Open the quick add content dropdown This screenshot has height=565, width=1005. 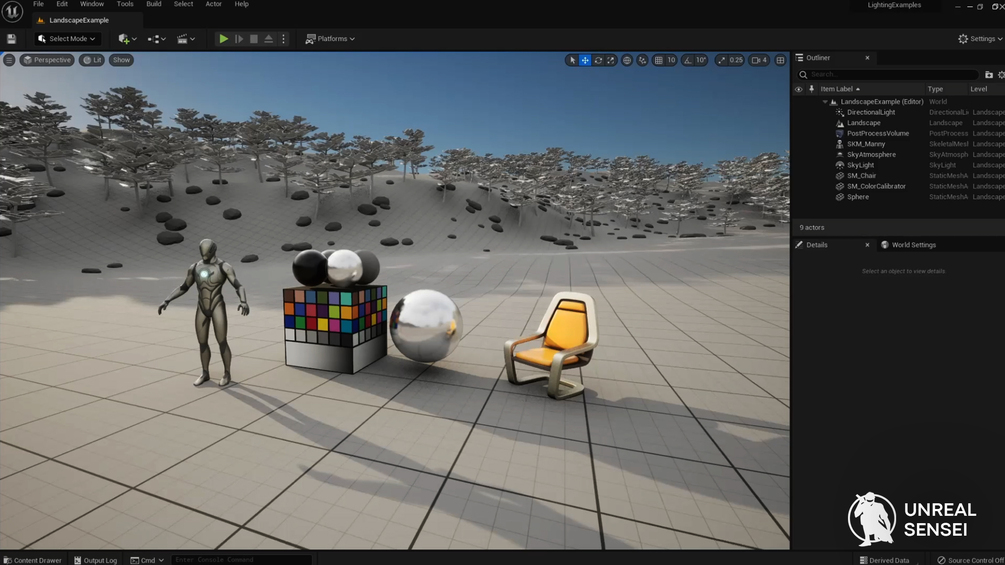[128, 39]
